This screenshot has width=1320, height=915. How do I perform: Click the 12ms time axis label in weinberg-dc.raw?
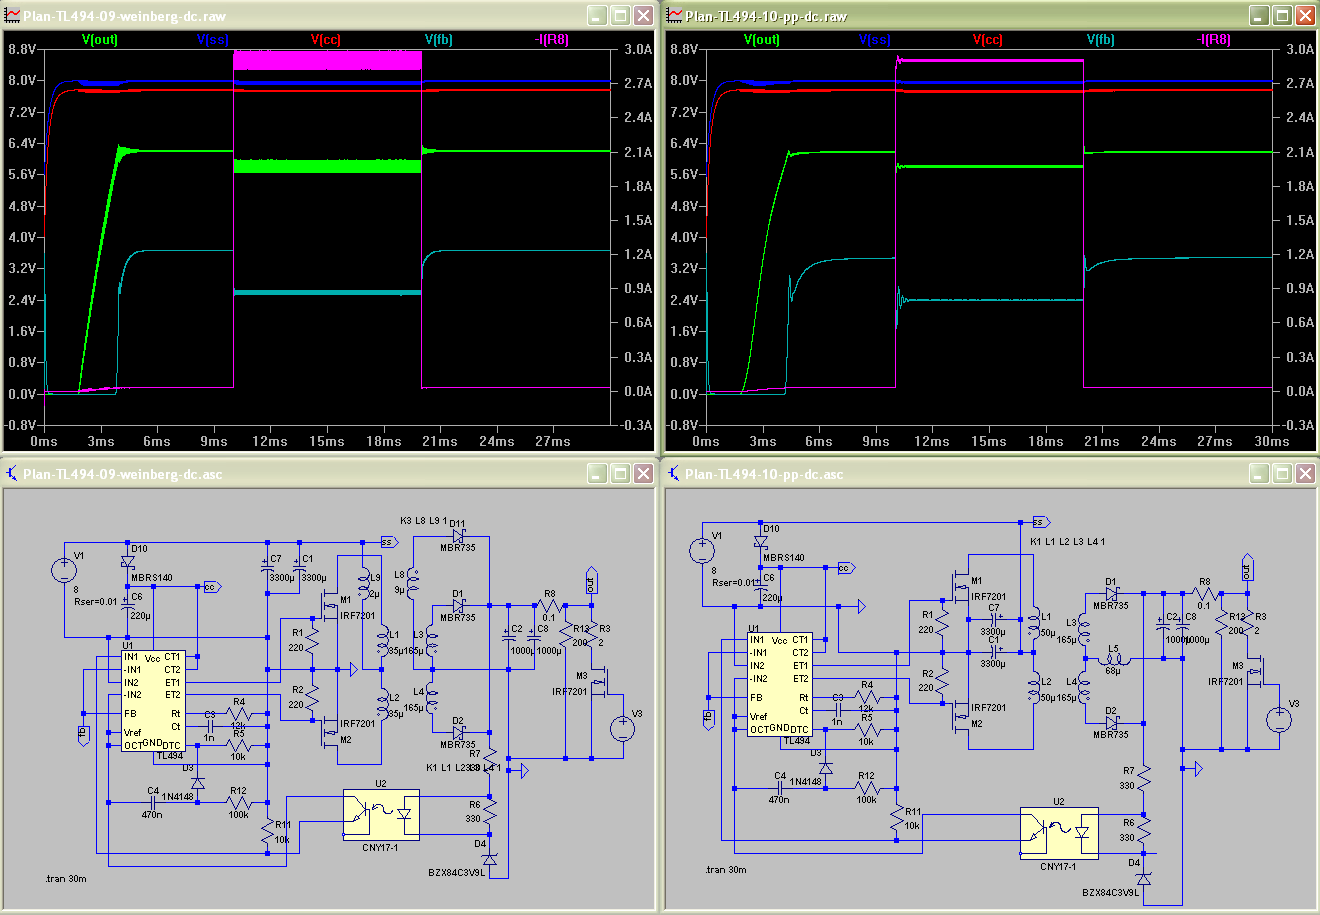click(270, 441)
